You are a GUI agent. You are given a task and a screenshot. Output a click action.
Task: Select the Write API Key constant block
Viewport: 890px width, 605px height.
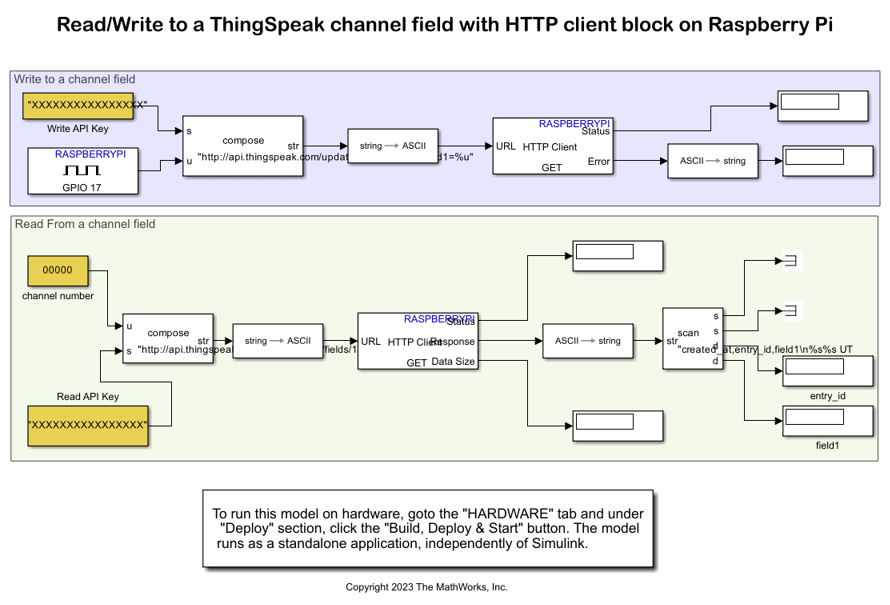pos(78,106)
